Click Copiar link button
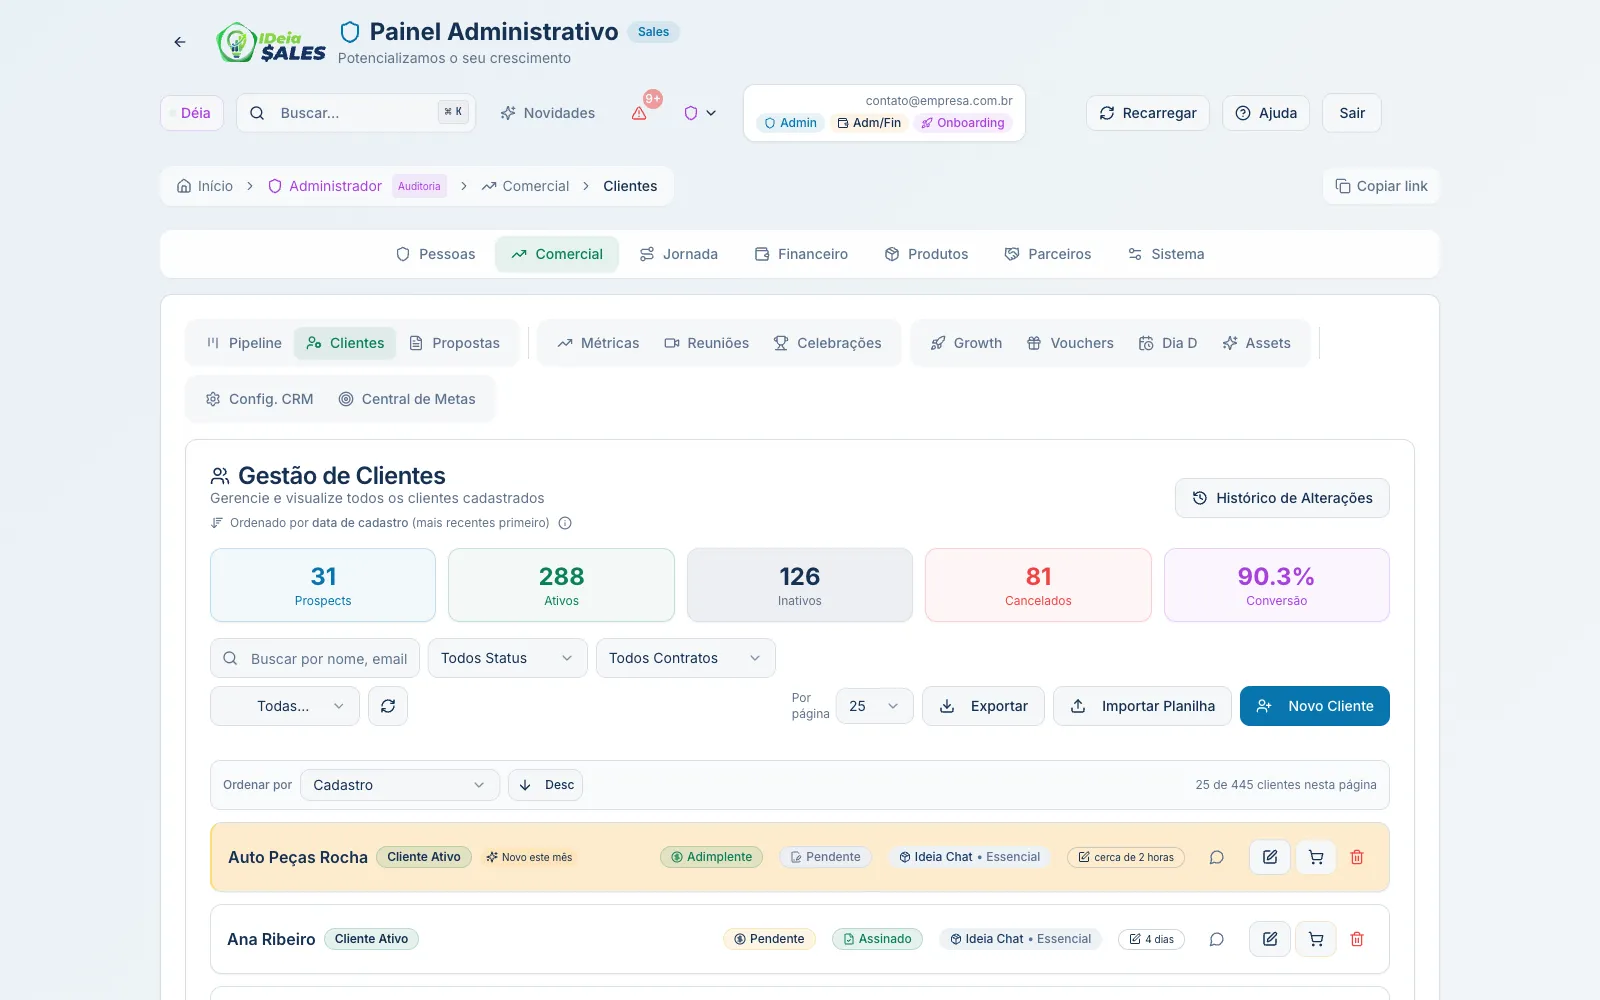1600x1000 pixels. (1381, 186)
